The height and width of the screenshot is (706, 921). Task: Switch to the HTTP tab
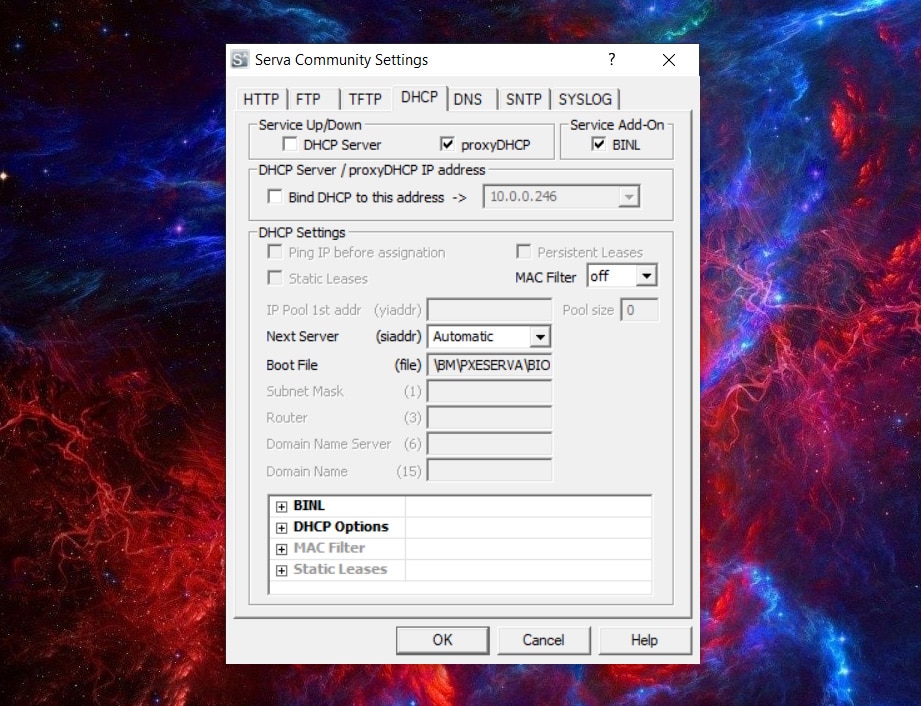click(x=261, y=99)
